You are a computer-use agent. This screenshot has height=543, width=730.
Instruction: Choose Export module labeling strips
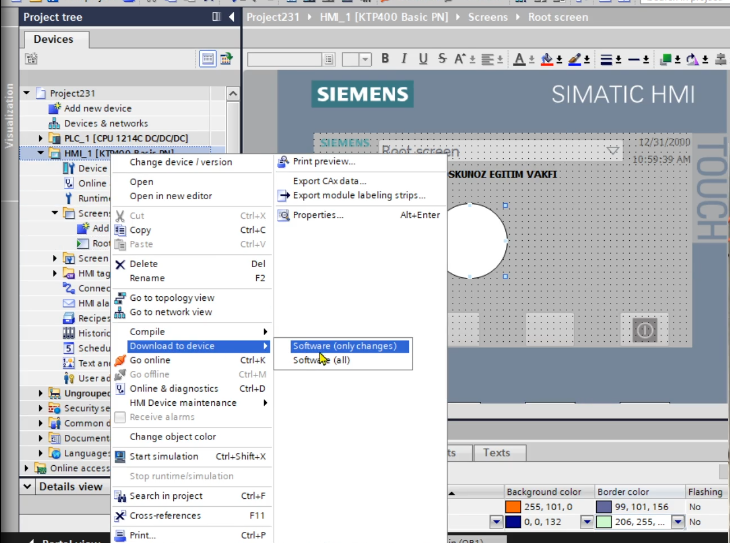[359, 196]
